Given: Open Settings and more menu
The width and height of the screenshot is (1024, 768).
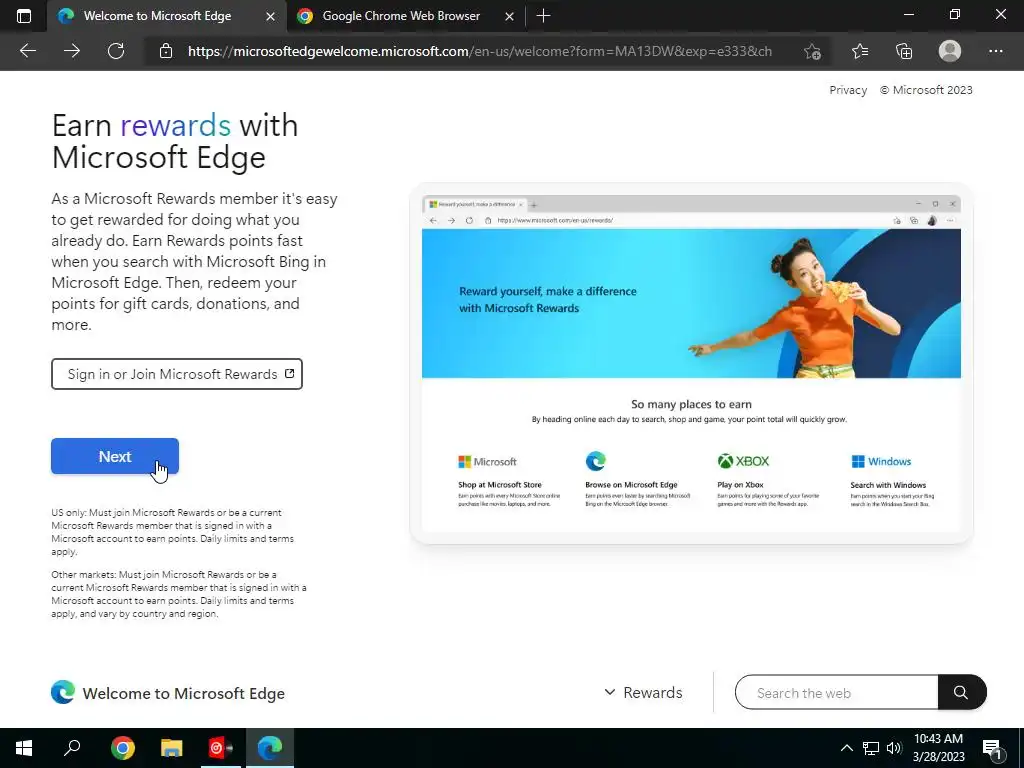Looking at the screenshot, I should click(995, 51).
